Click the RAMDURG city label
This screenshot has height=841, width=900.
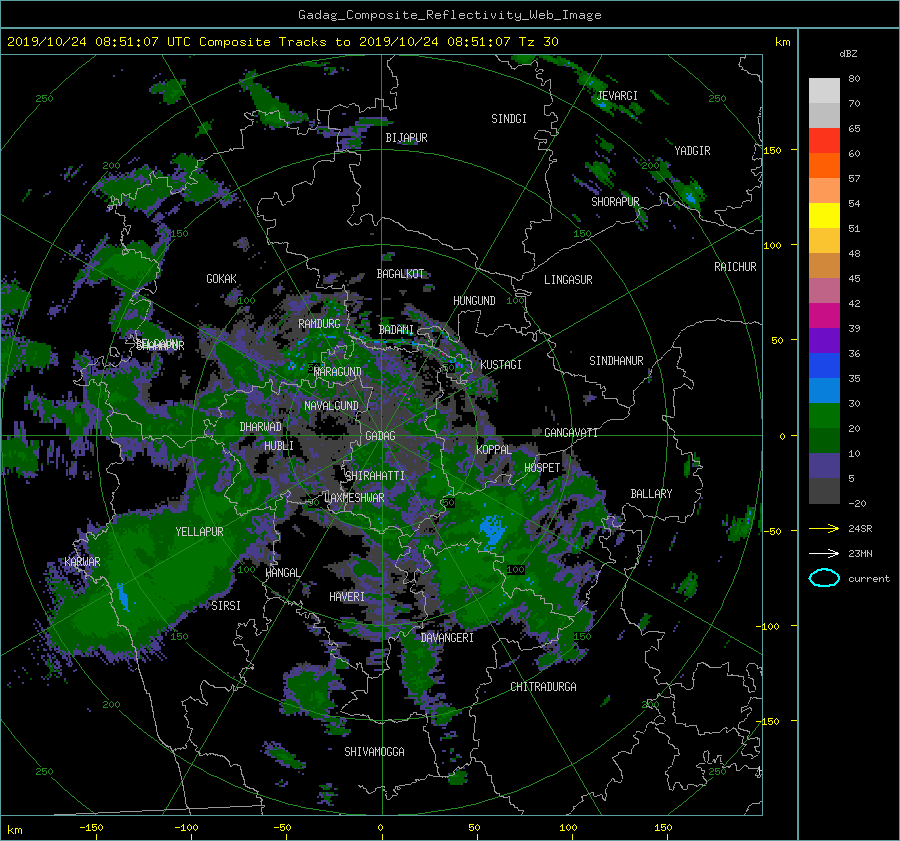[x=319, y=324]
